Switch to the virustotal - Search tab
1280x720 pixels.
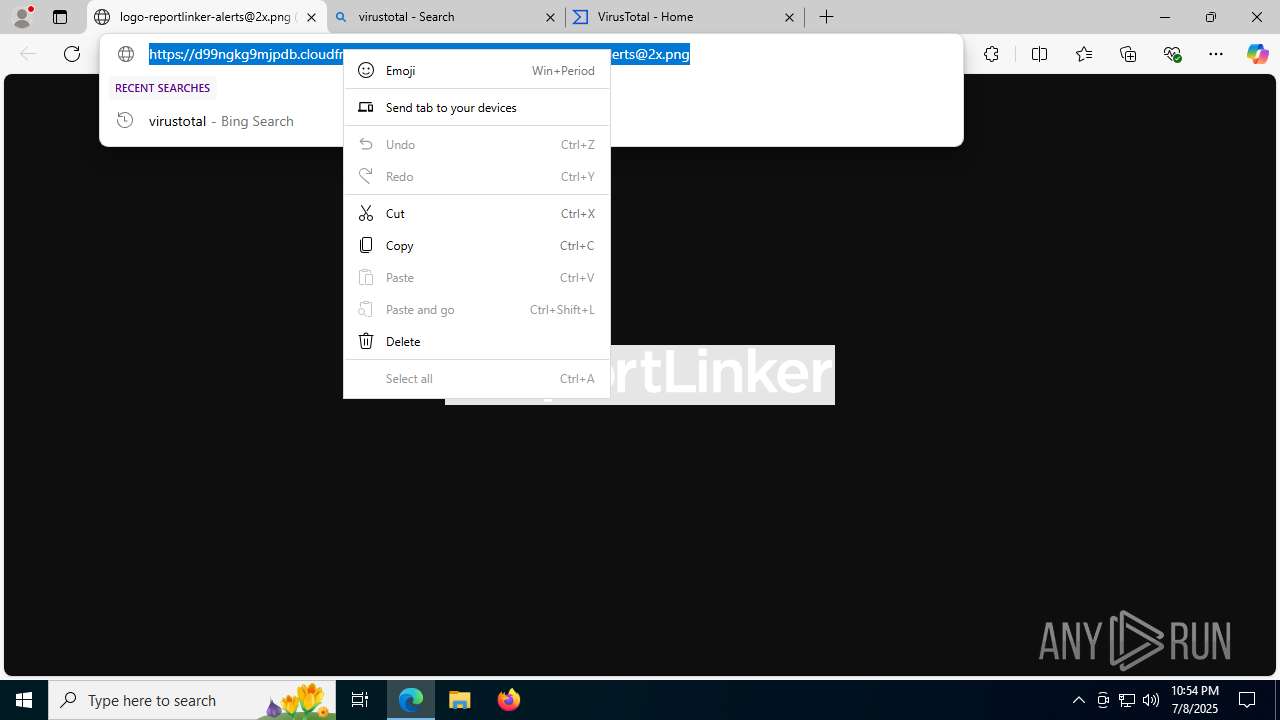coord(446,17)
